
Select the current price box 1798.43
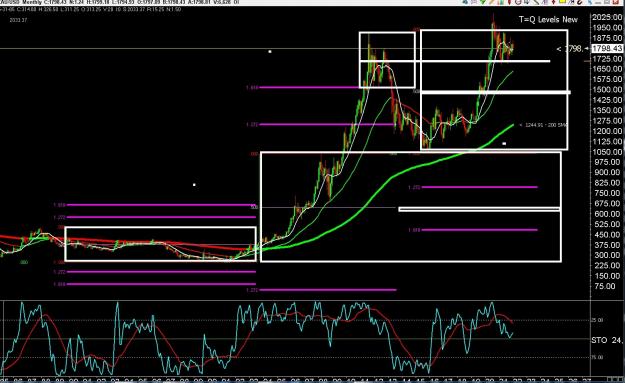[x=607, y=49]
